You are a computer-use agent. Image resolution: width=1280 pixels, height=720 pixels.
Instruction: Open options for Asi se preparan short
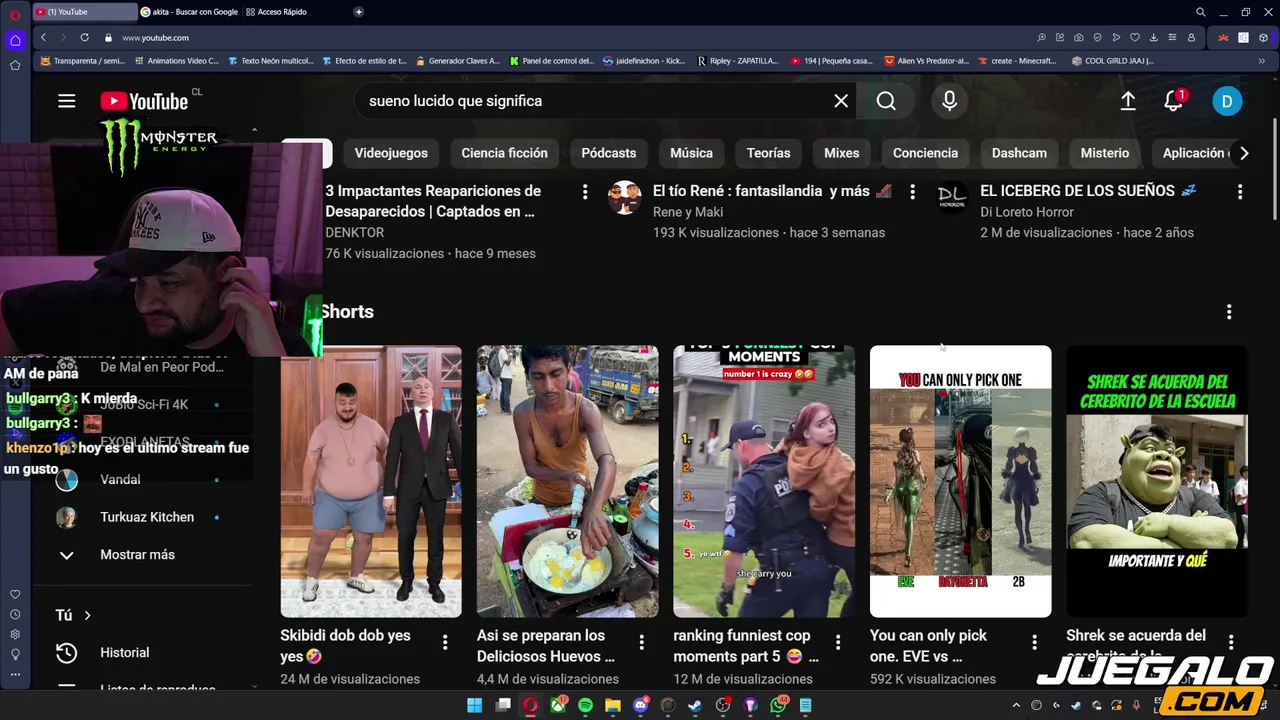click(x=642, y=642)
